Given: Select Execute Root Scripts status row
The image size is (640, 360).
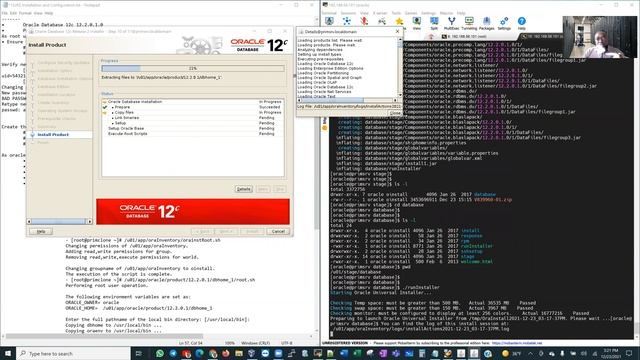Looking at the screenshot, I should 193,133.
